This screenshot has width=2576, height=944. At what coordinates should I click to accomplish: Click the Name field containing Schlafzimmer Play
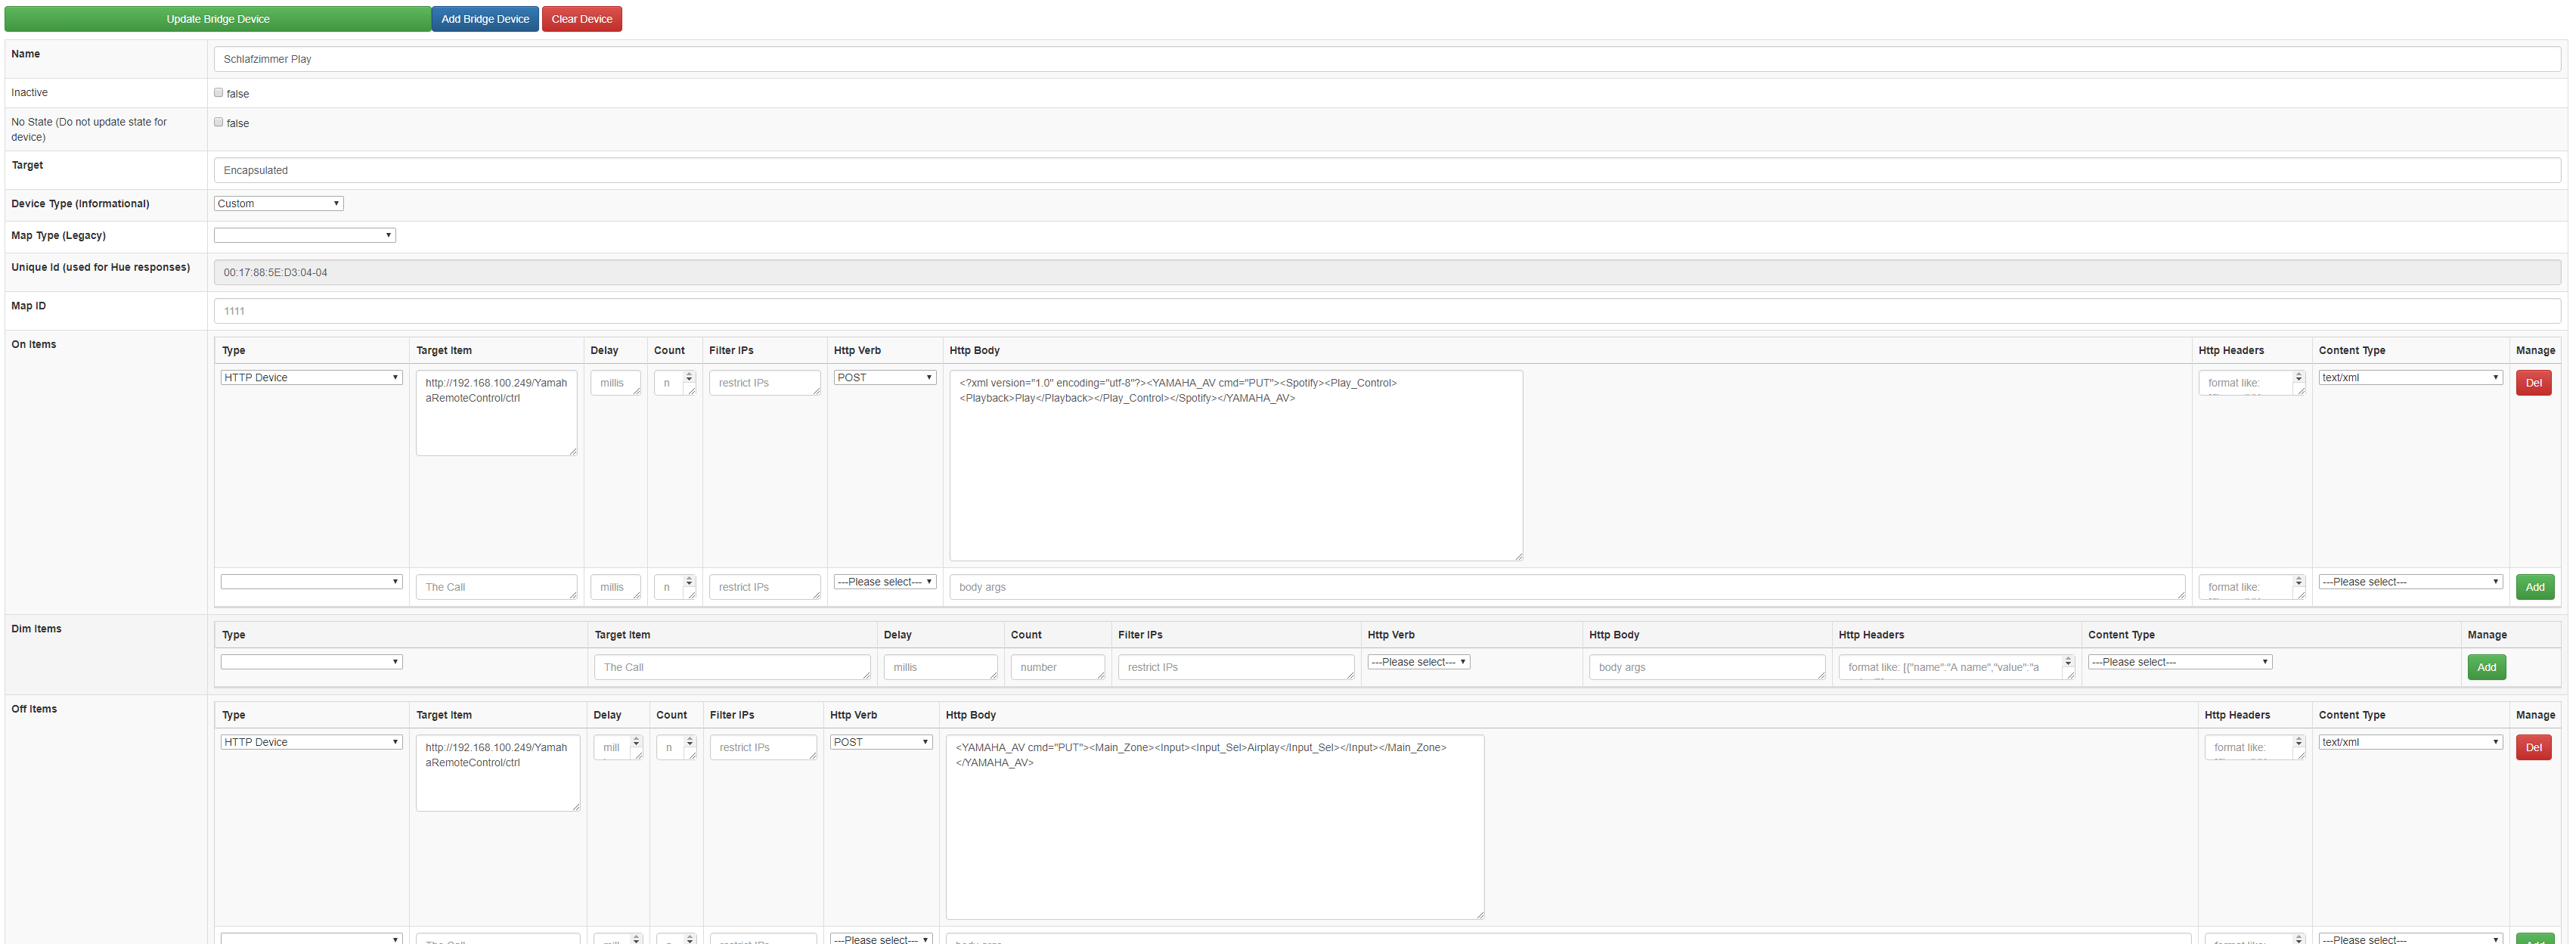pos(1386,59)
